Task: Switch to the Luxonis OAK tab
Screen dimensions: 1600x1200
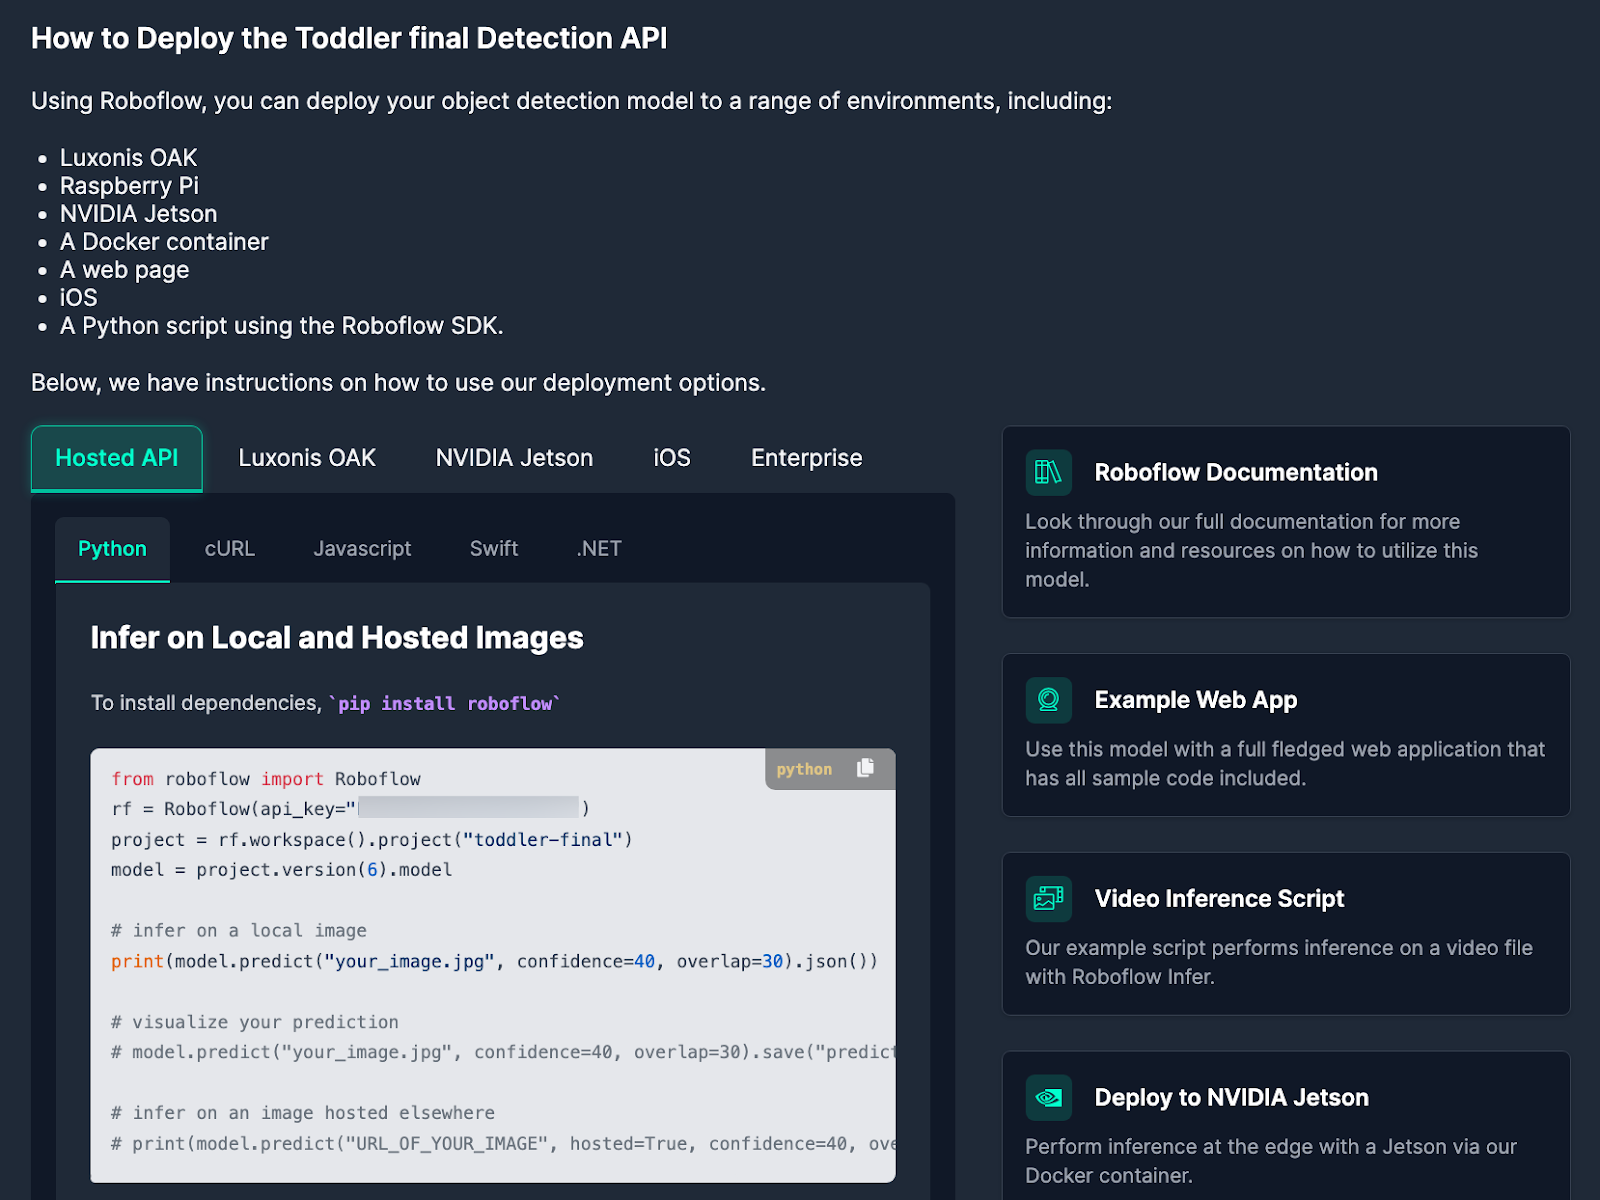Action: coord(307,458)
